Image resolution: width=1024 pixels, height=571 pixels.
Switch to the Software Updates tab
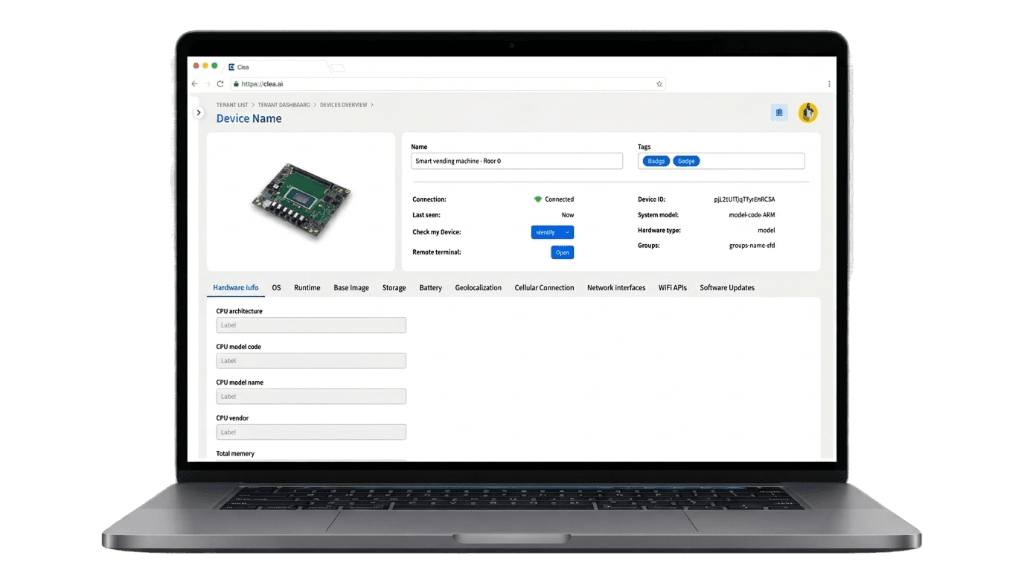point(727,287)
